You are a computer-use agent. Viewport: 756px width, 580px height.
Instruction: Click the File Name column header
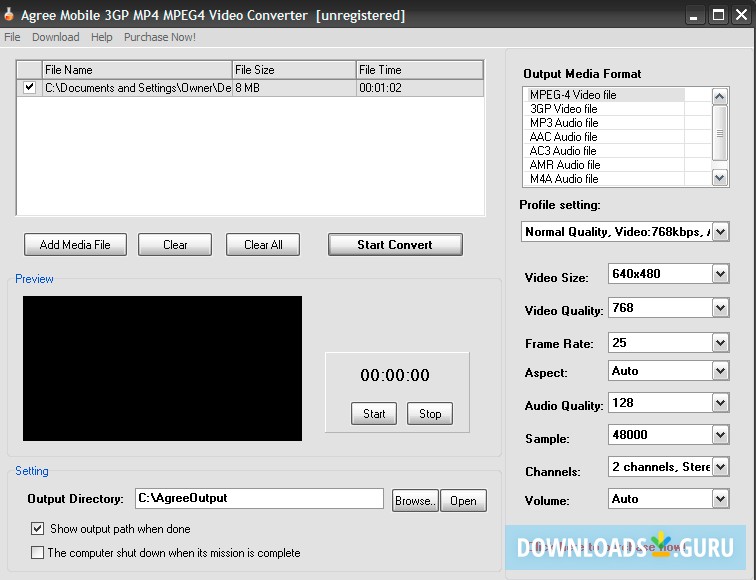[137, 70]
